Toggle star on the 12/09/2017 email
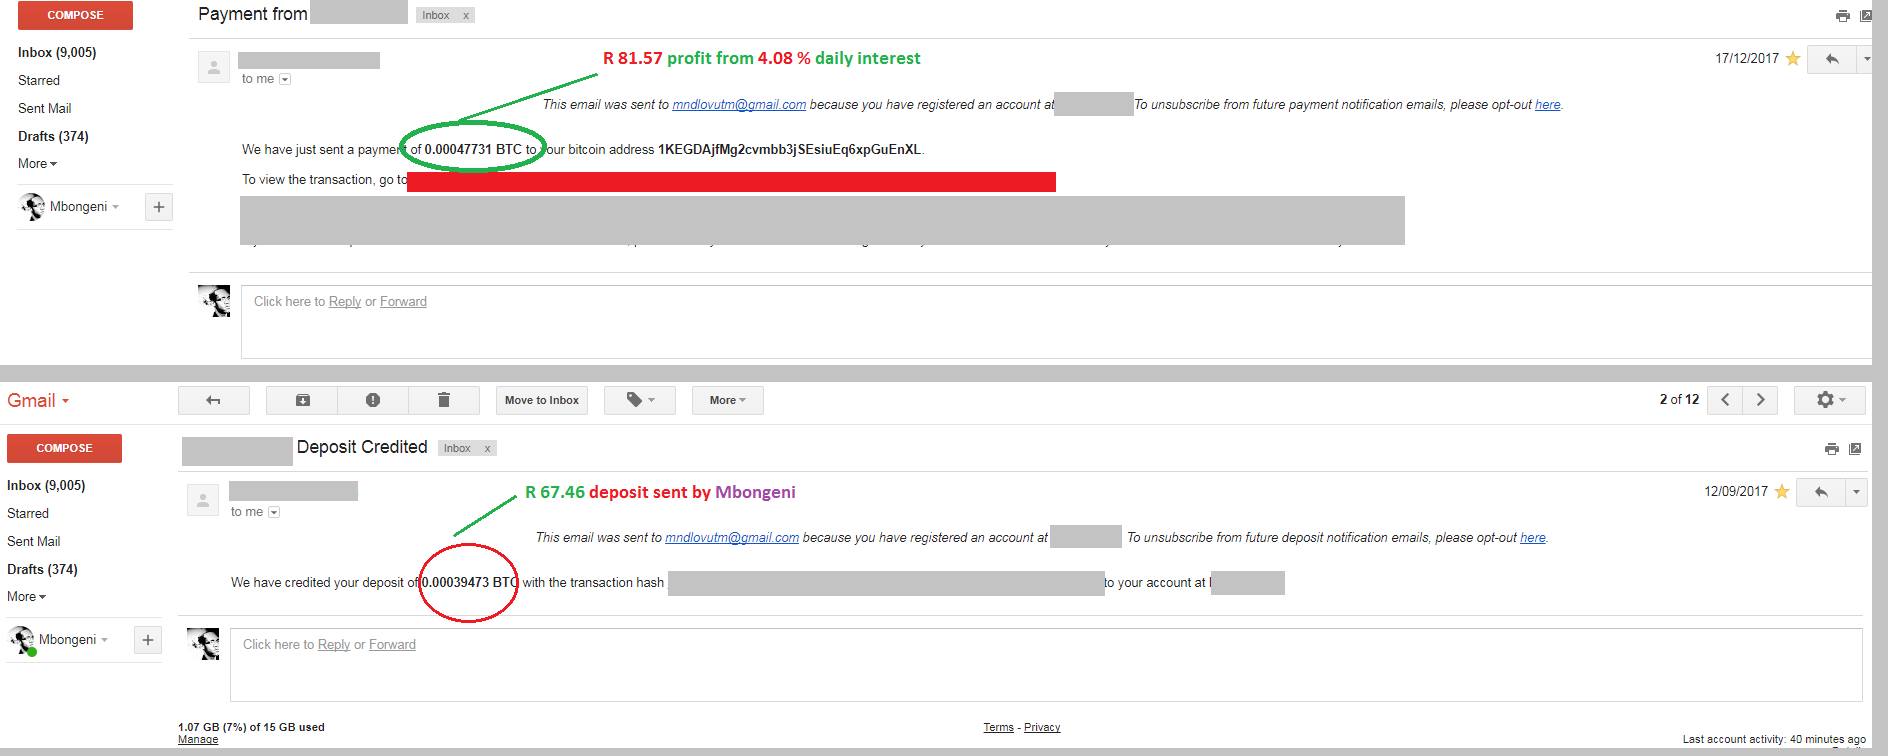 tap(1781, 492)
